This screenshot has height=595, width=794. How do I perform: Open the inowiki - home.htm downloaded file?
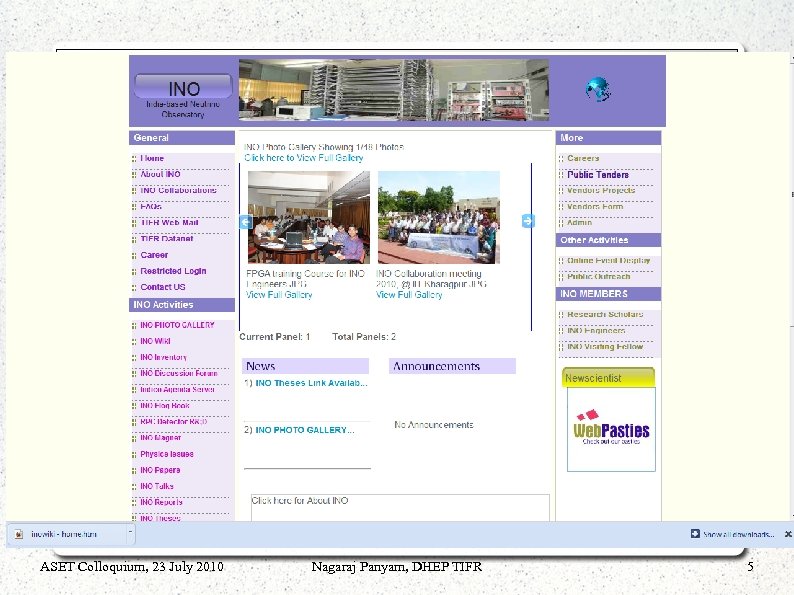(63, 534)
